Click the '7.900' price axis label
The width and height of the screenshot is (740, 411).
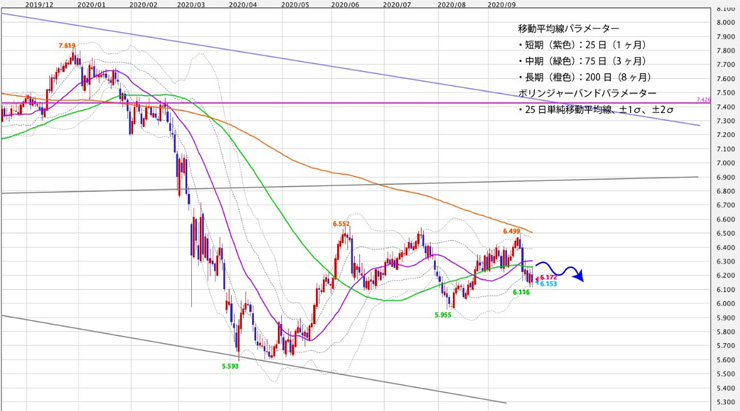click(725, 36)
